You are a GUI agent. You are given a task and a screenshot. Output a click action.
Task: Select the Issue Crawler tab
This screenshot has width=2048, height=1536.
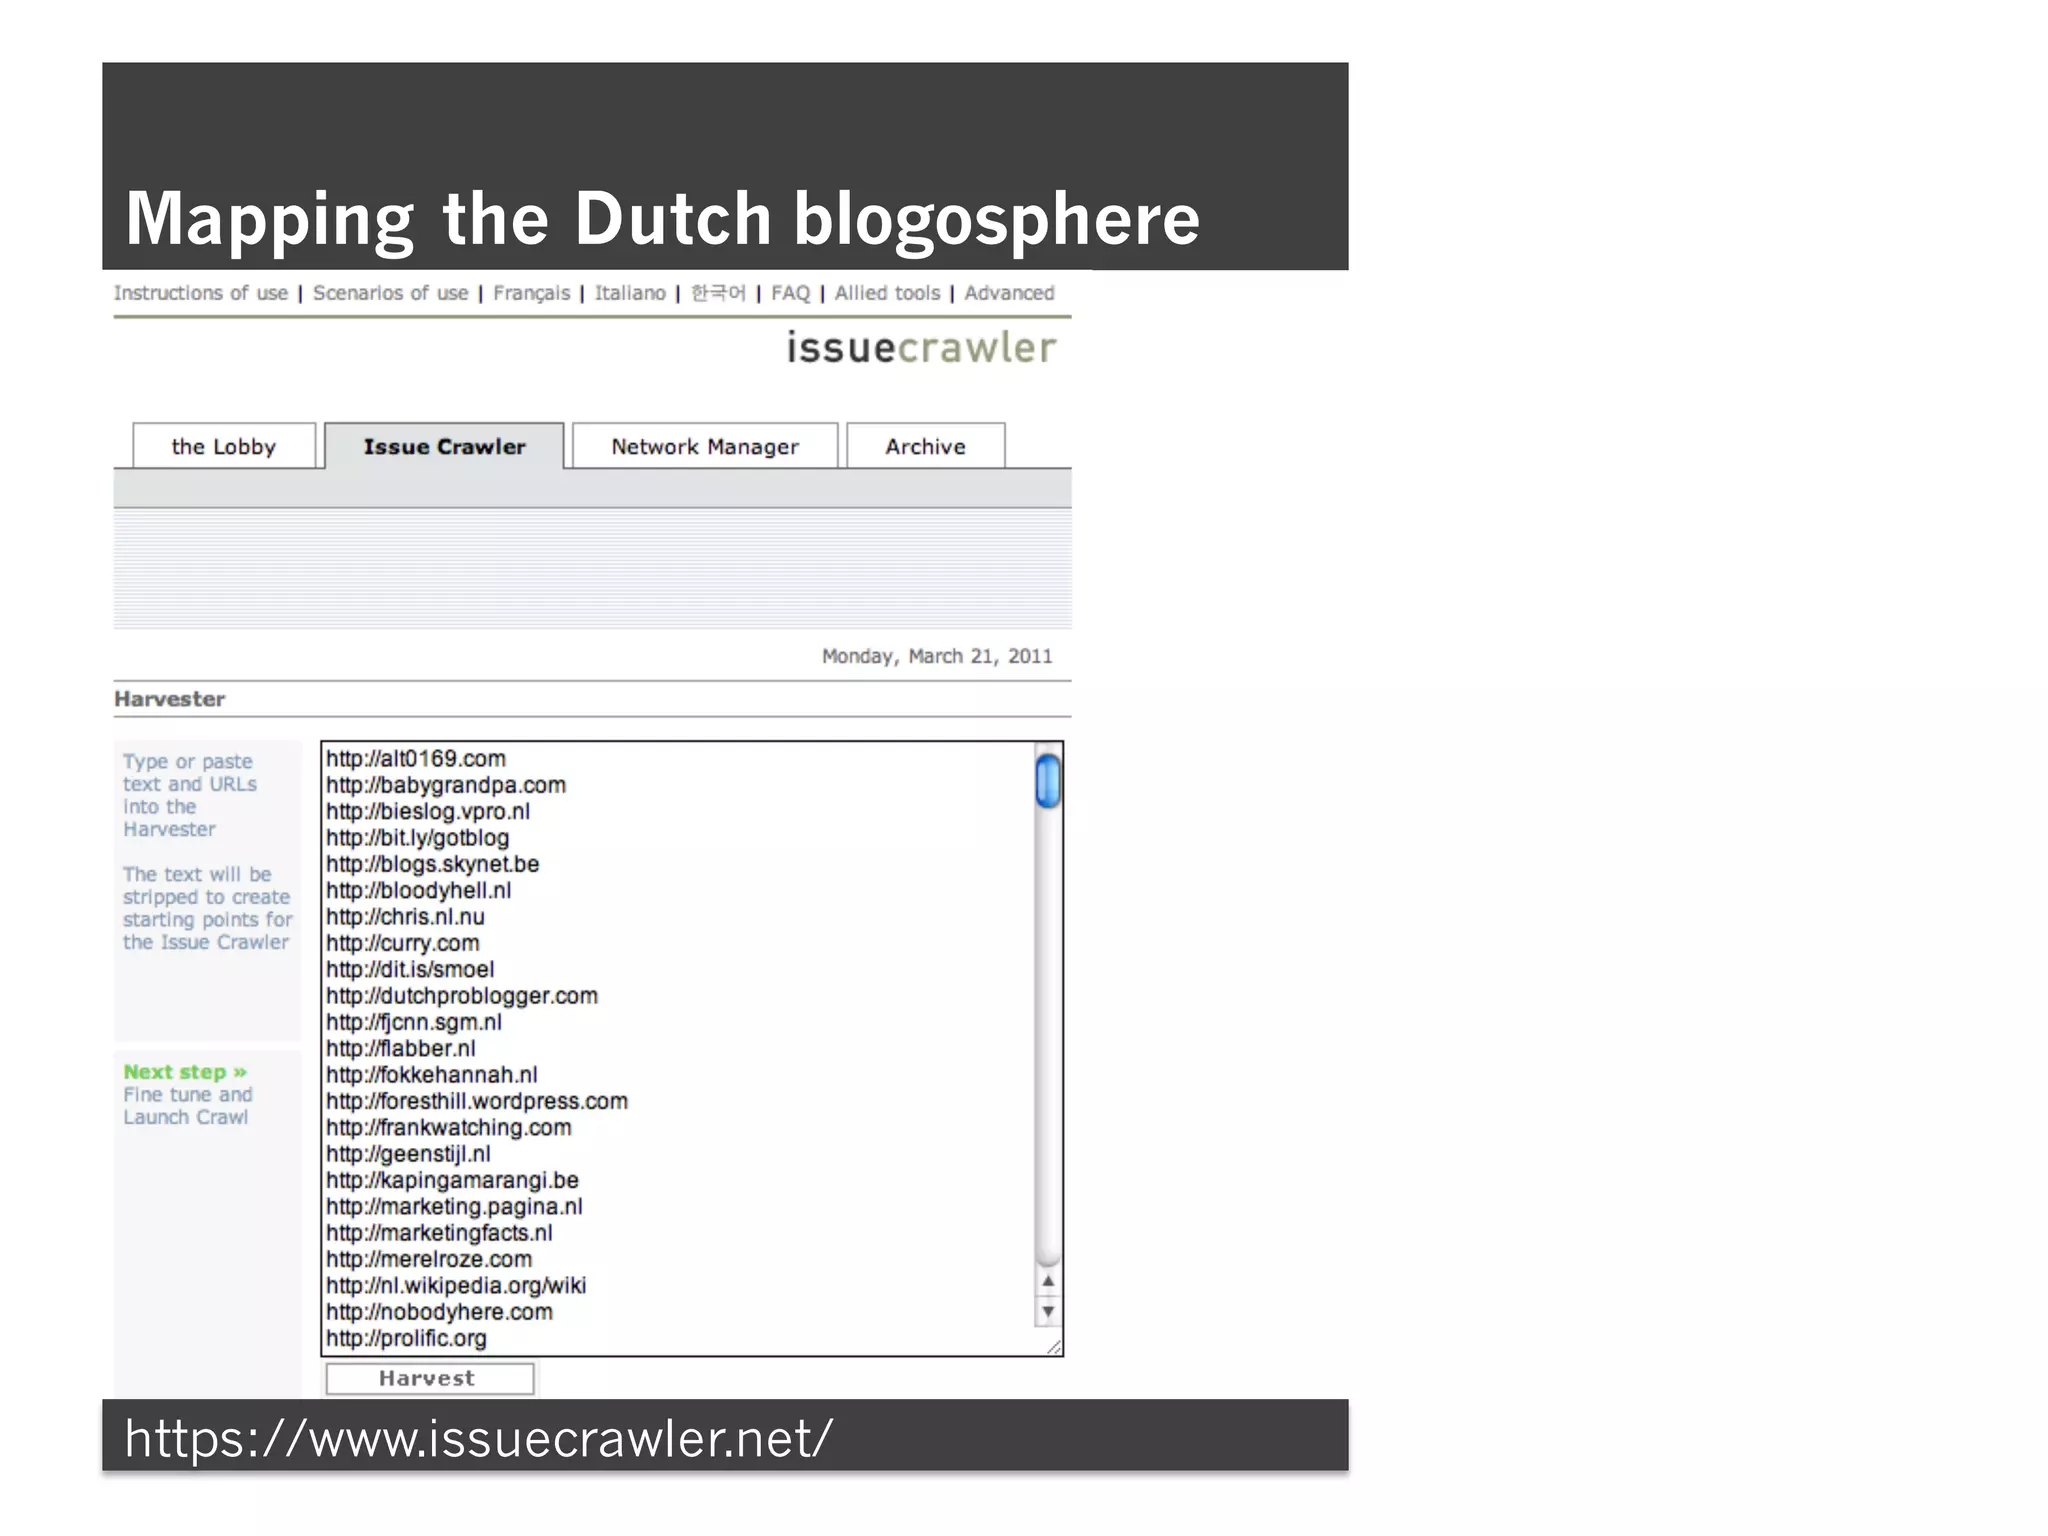click(444, 446)
